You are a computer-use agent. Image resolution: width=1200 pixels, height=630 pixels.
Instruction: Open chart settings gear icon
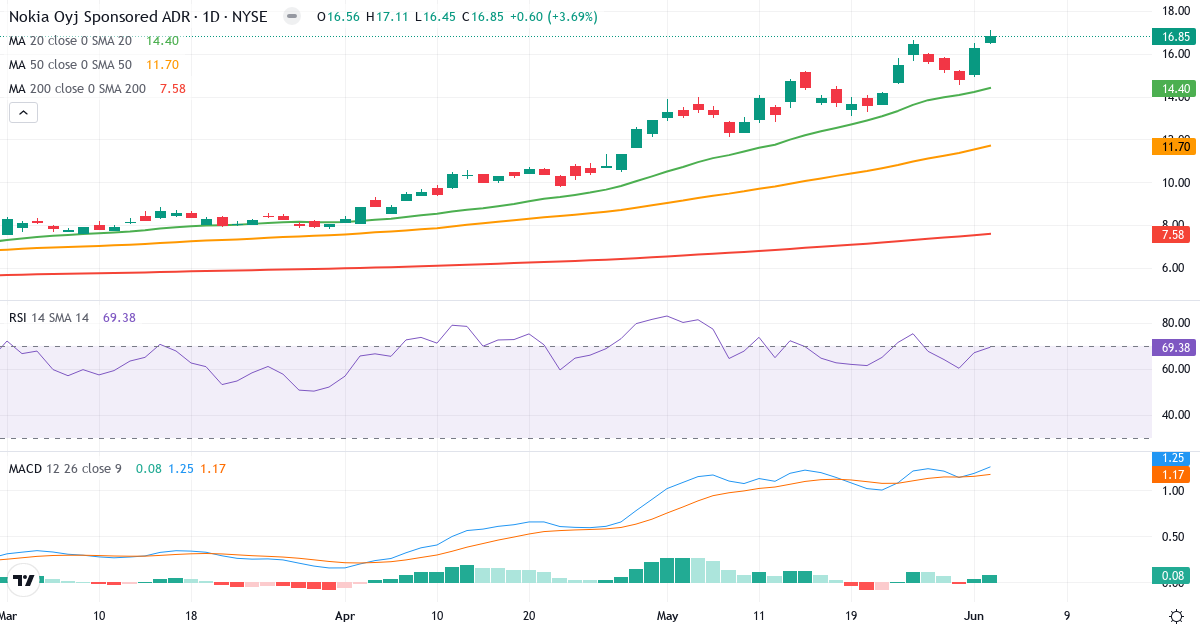tap(1176, 615)
